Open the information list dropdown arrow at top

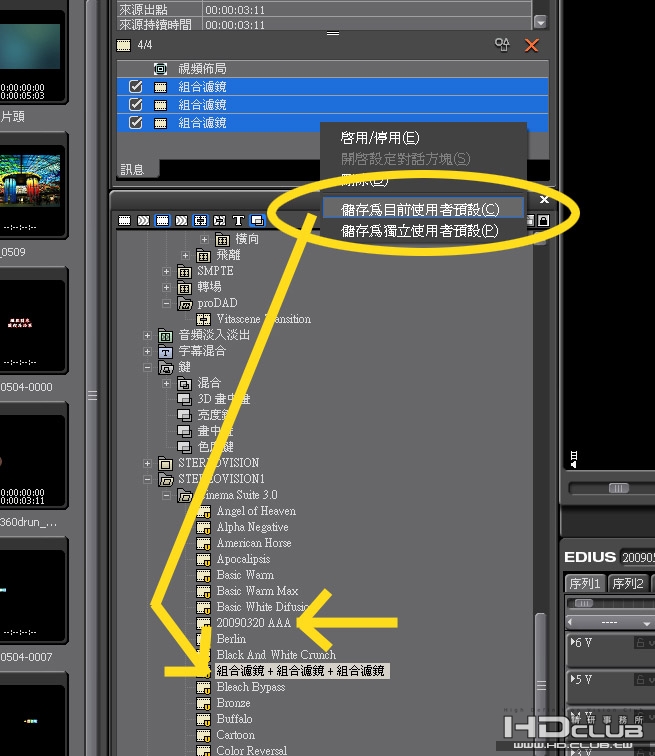(x=541, y=22)
